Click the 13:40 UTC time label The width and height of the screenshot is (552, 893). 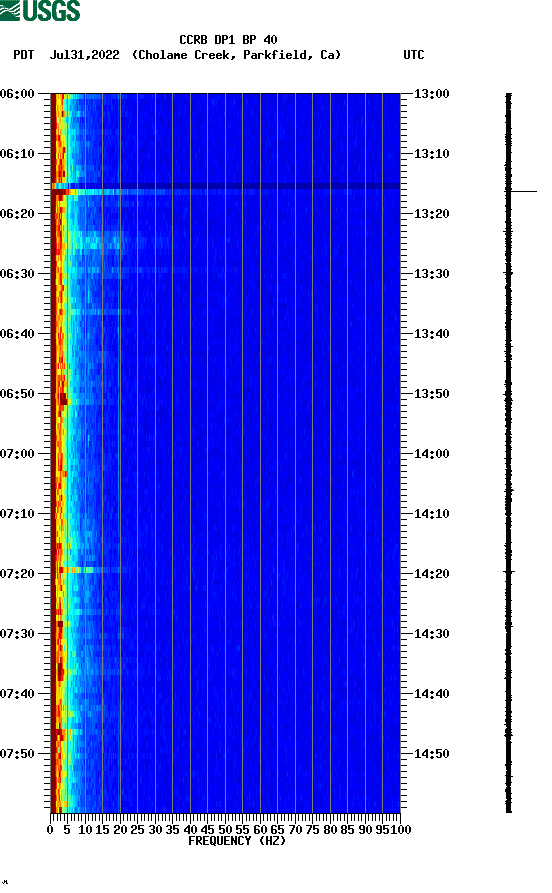coord(432,334)
